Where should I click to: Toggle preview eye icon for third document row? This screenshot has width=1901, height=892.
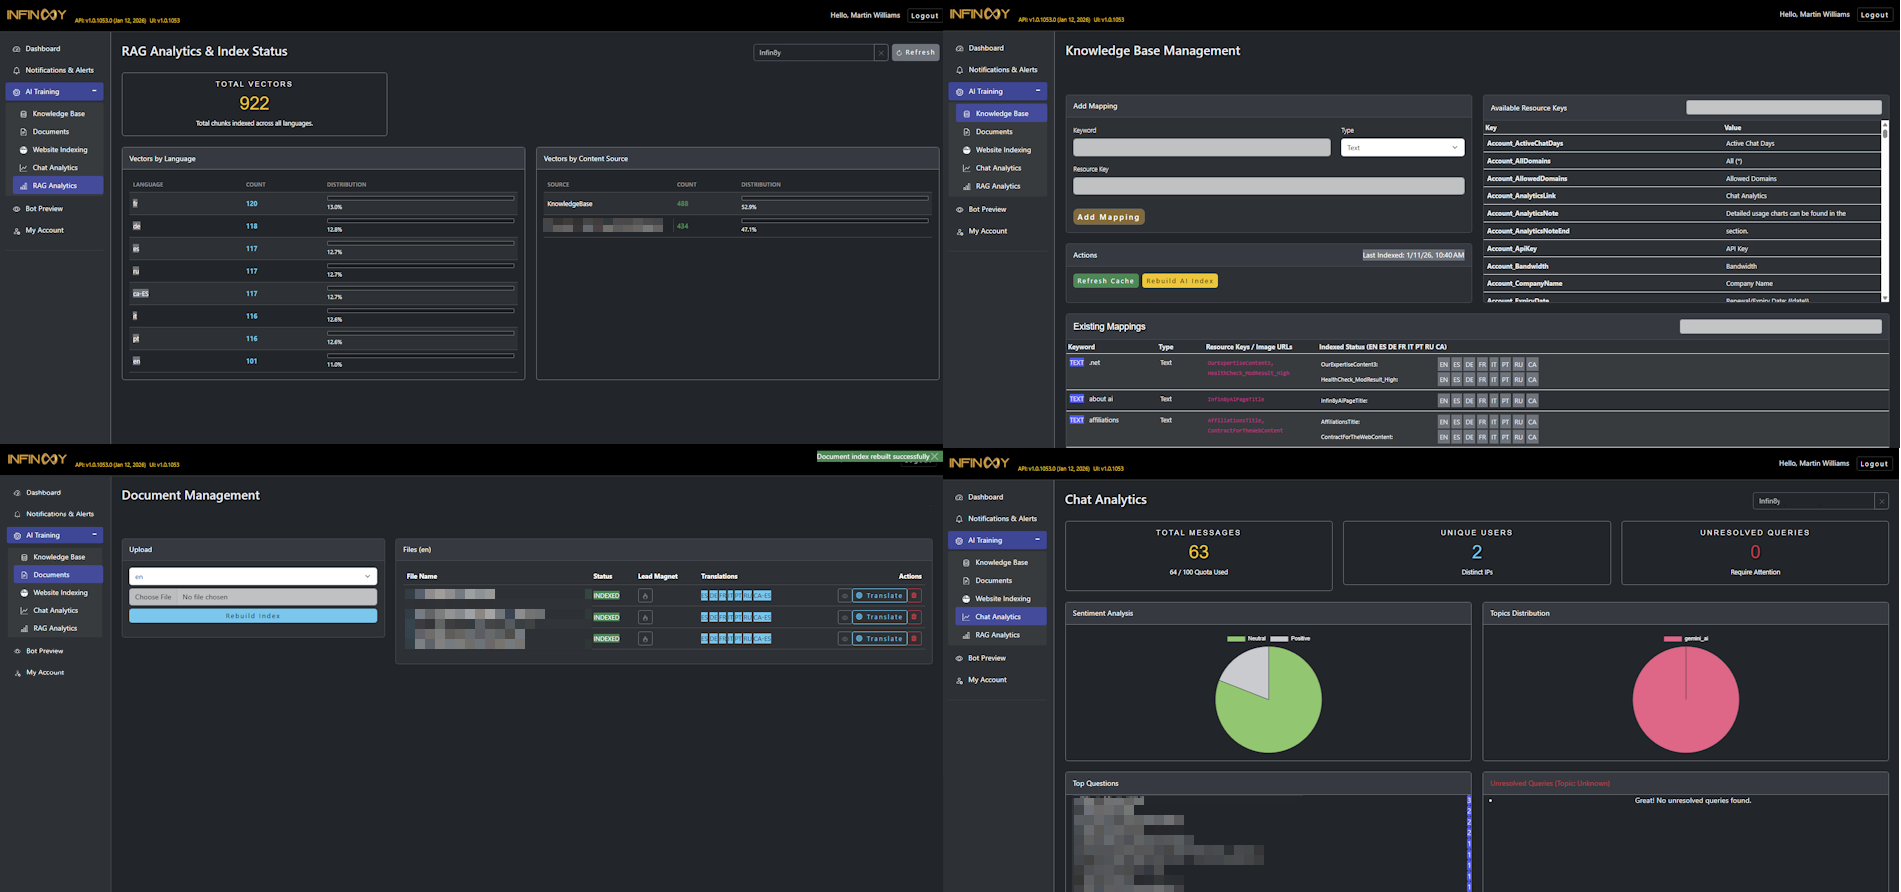point(844,638)
